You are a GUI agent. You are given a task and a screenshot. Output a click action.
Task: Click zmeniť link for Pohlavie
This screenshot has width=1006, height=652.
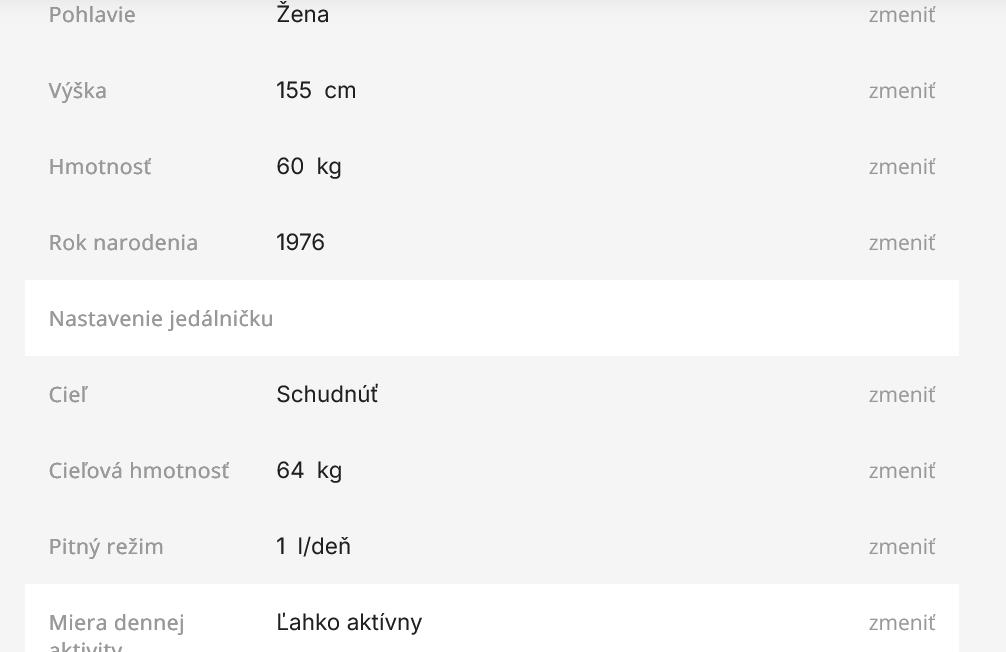pos(901,15)
